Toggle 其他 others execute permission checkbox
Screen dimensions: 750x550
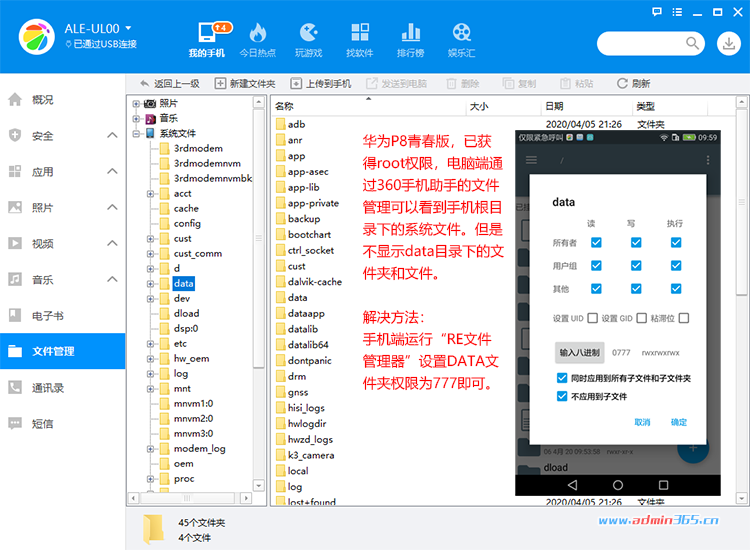click(x=676, y=288)
